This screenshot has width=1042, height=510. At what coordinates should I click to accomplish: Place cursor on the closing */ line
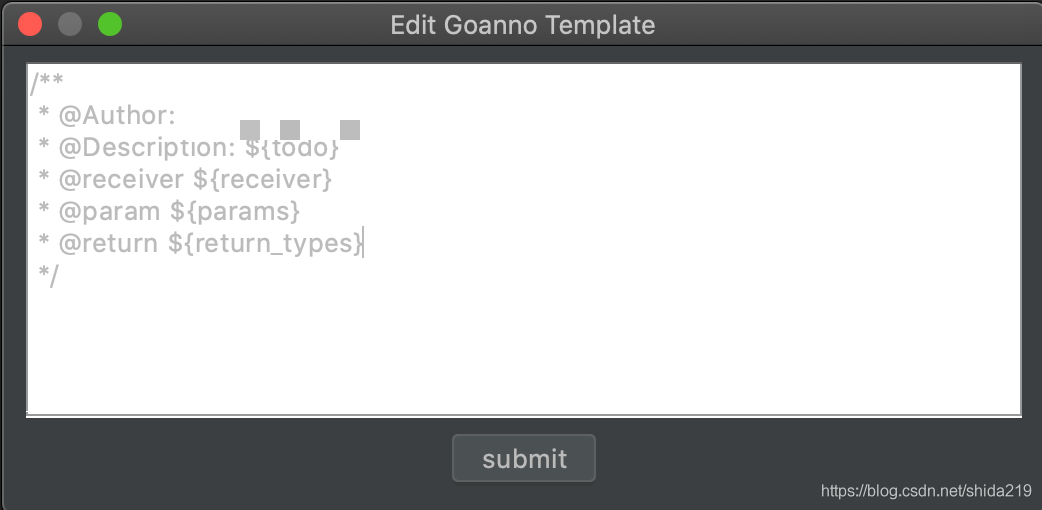click(x=48, y=275)
